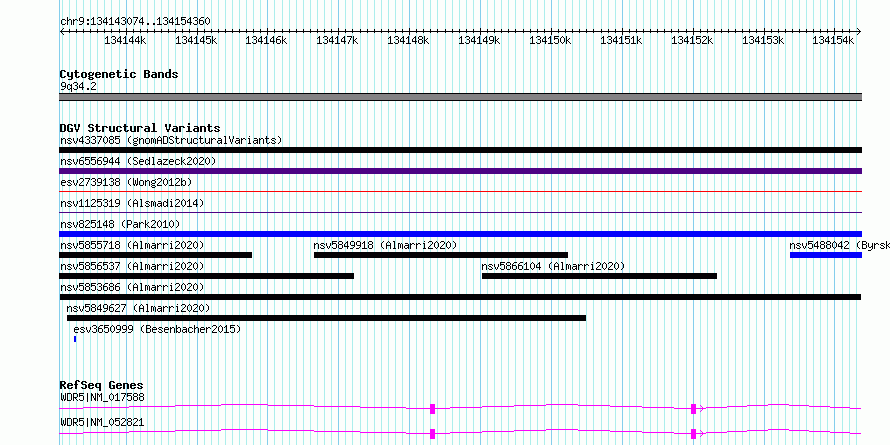The width and height of the screenshot is (890, 445).
Task: Click the 134154k ruler tick label
Action: [x=833, y=40]
